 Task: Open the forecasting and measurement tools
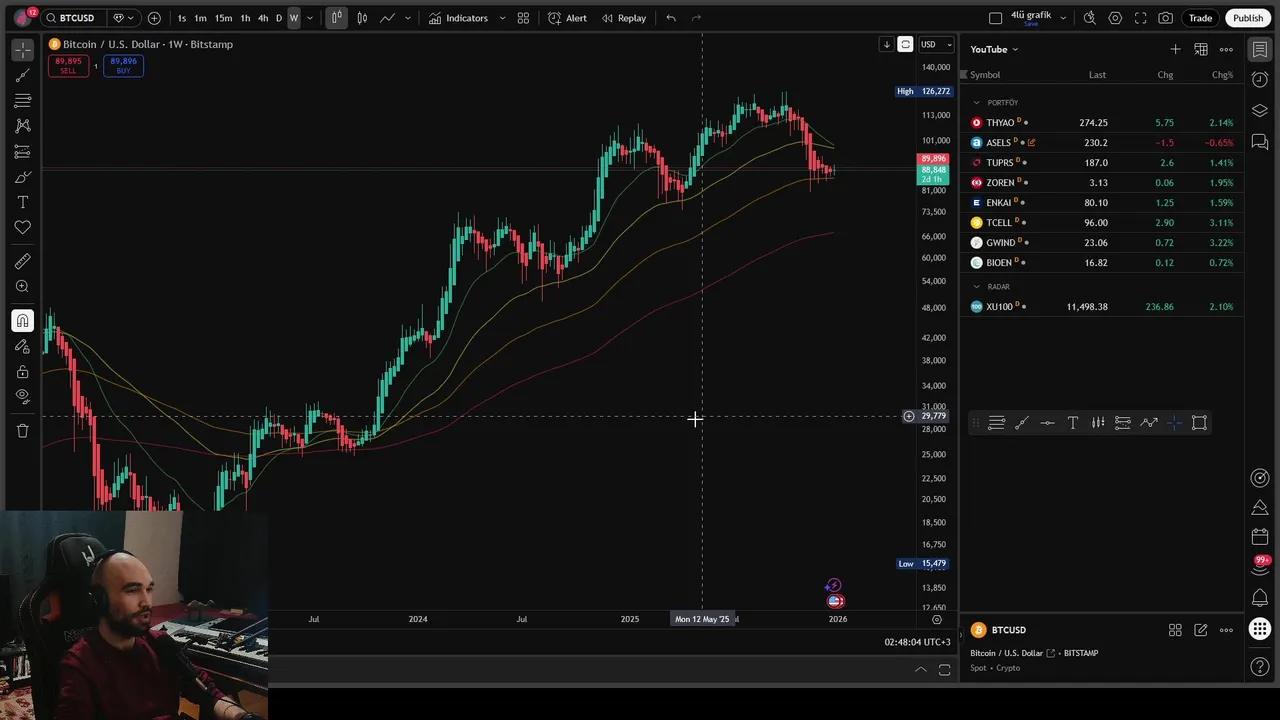point(22,152)
